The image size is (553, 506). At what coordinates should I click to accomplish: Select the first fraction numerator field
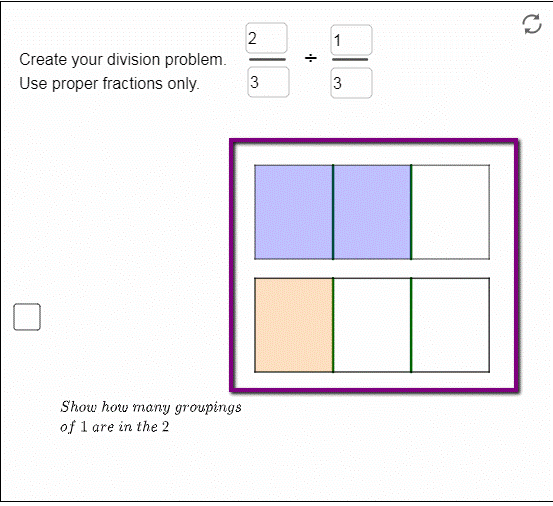click(x=267, y=38)
